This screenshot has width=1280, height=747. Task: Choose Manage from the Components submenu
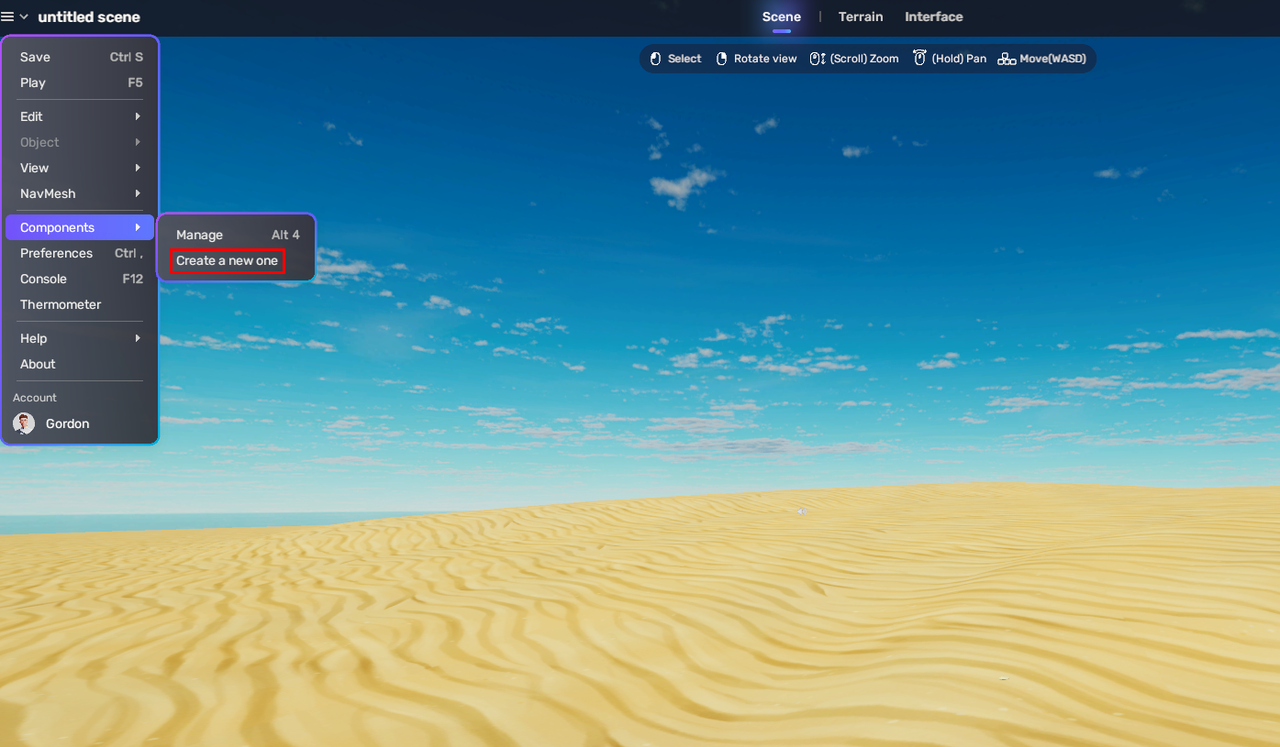[200, 234]
